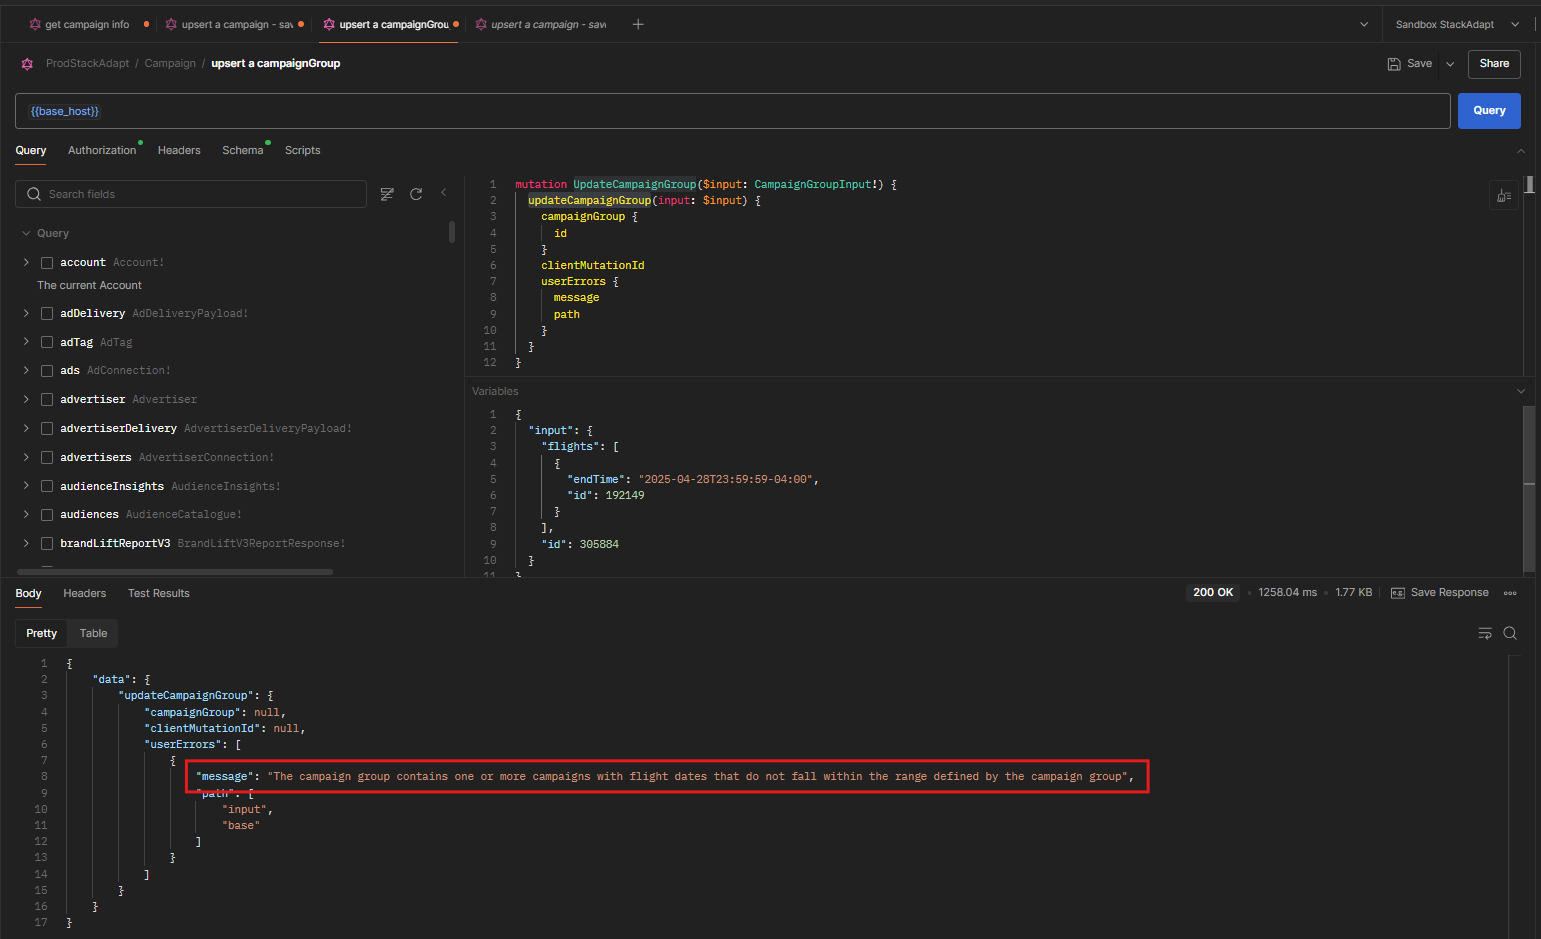1541x939 pixels.
Task: Click Save Response button
Action: click(x=1440, y=593)
